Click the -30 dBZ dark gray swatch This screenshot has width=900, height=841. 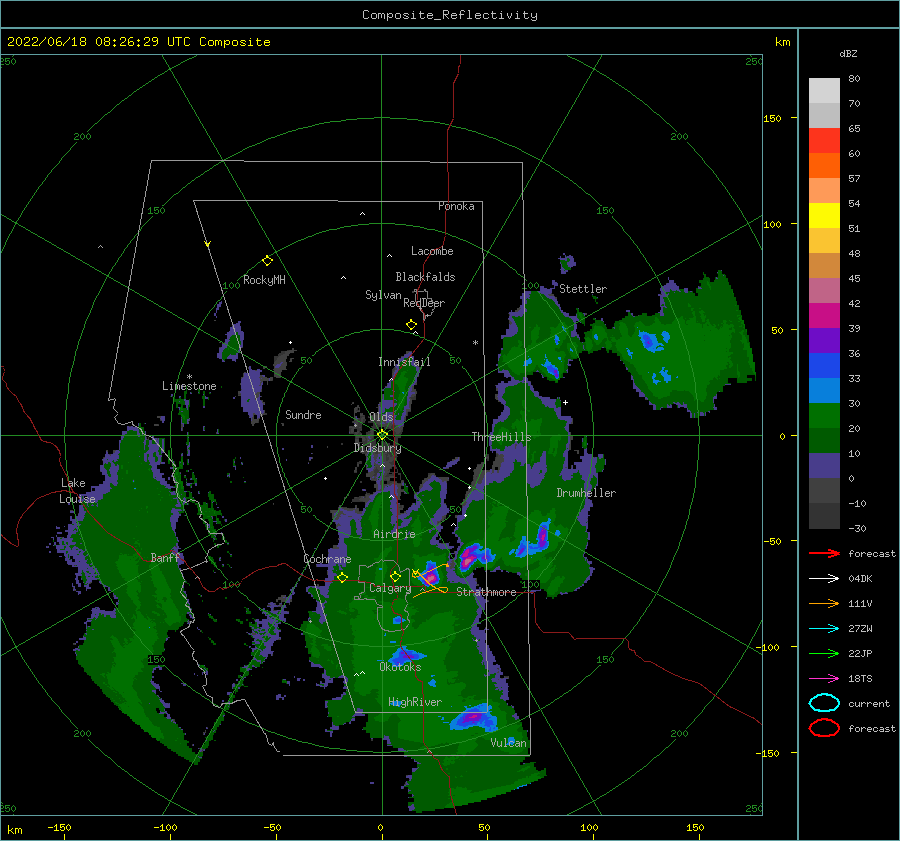pos(824,516)
